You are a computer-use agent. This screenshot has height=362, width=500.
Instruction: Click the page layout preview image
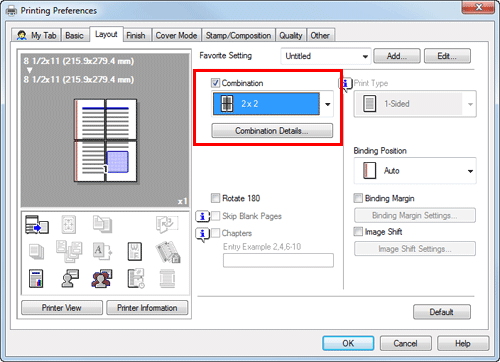click(105, 140)
